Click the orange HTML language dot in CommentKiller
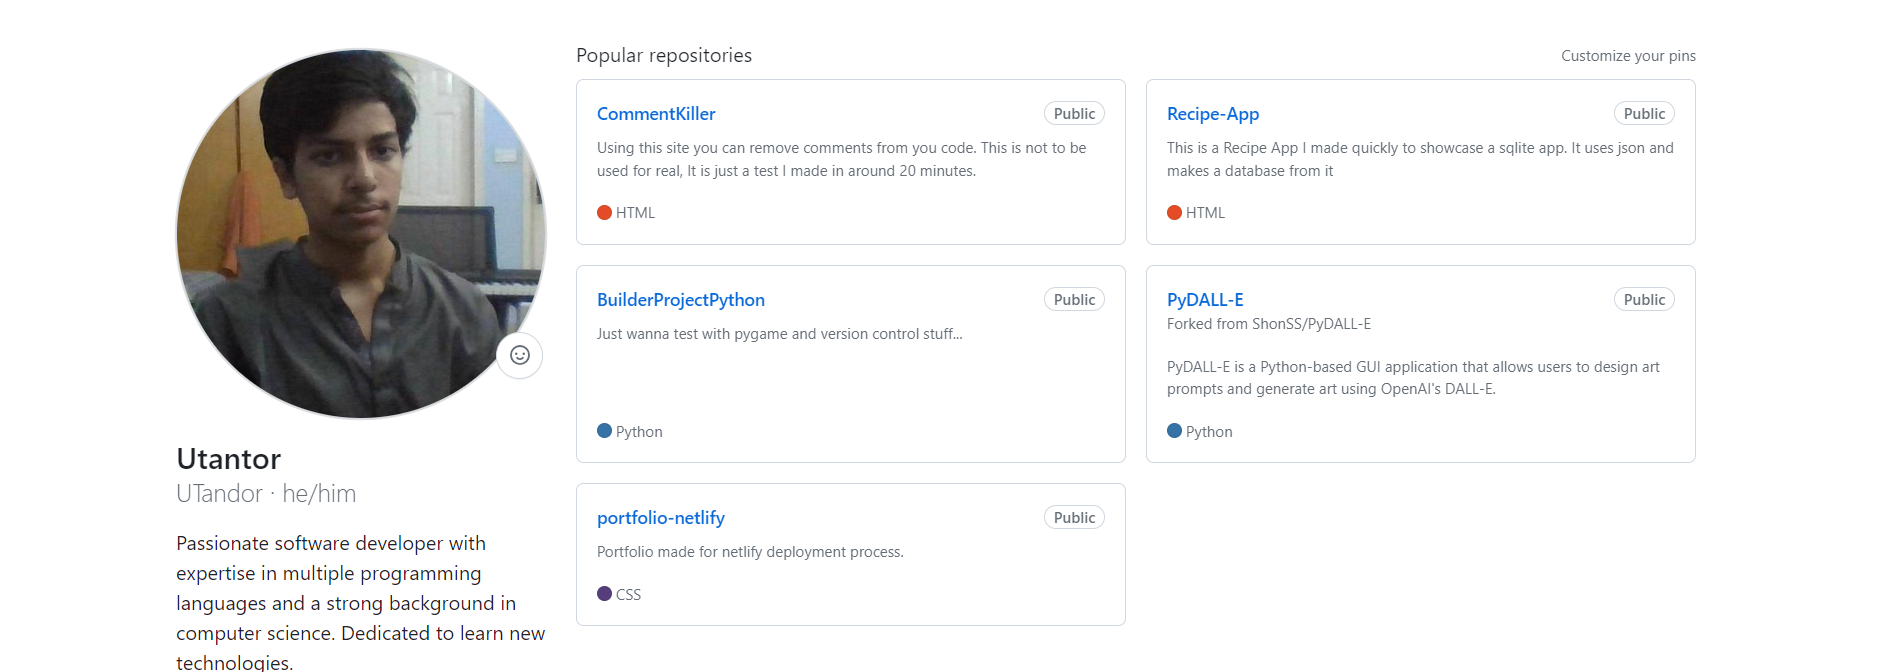Image resolution: width=1880 pixels, height=672 pixels. [604, 212]
